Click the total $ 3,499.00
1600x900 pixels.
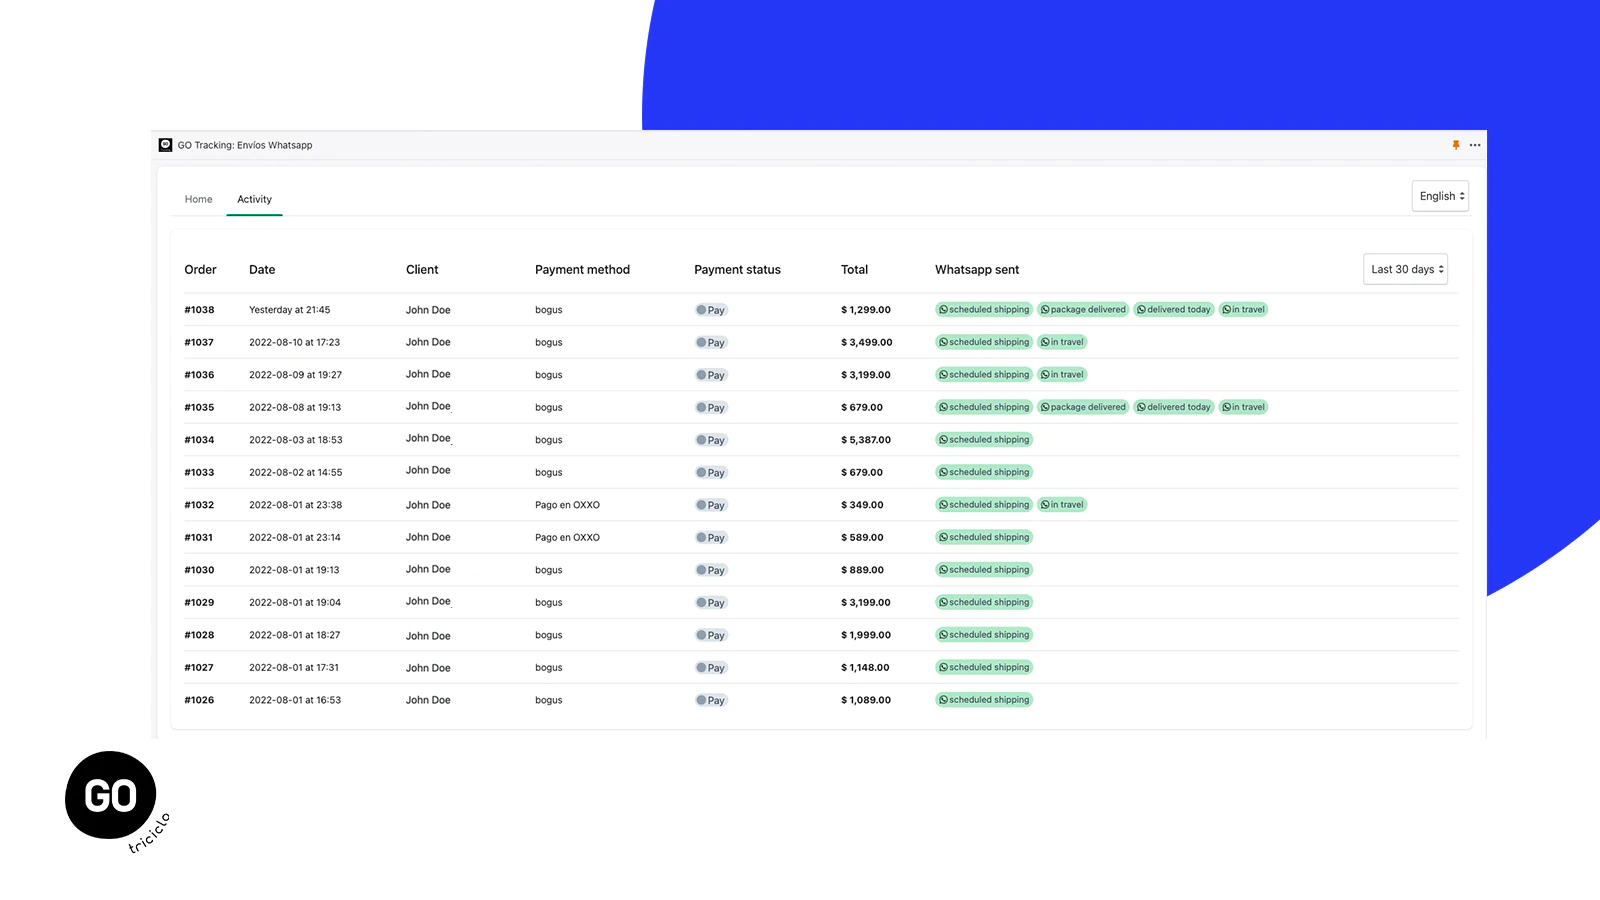click(x=866, y=342)
